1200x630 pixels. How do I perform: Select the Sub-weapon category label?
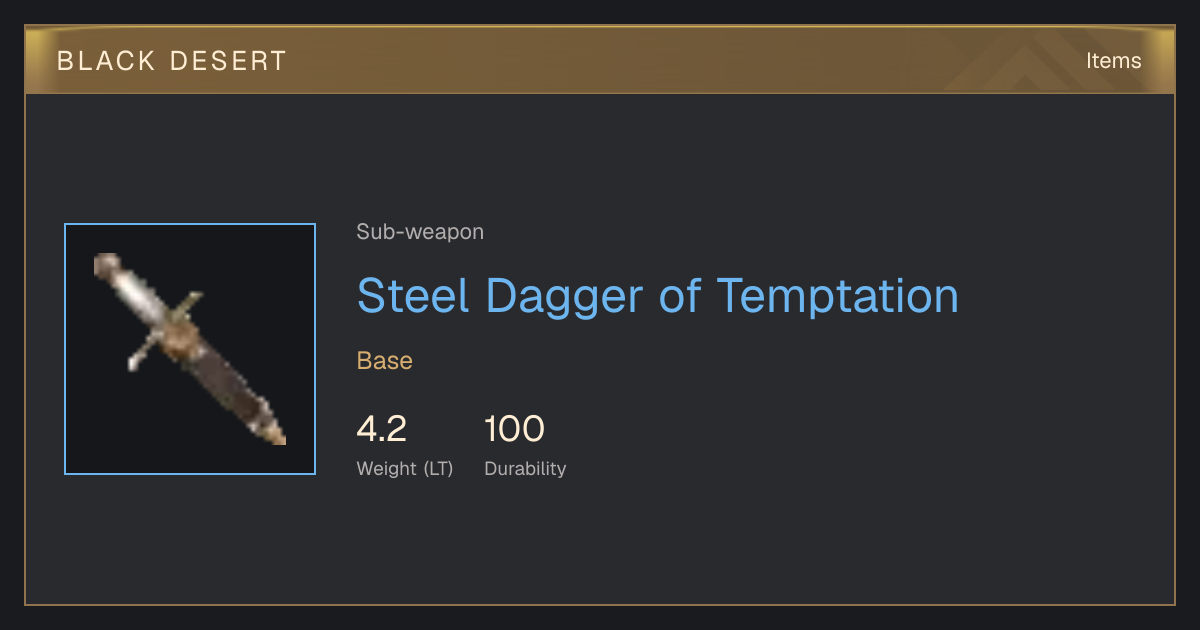420,232
